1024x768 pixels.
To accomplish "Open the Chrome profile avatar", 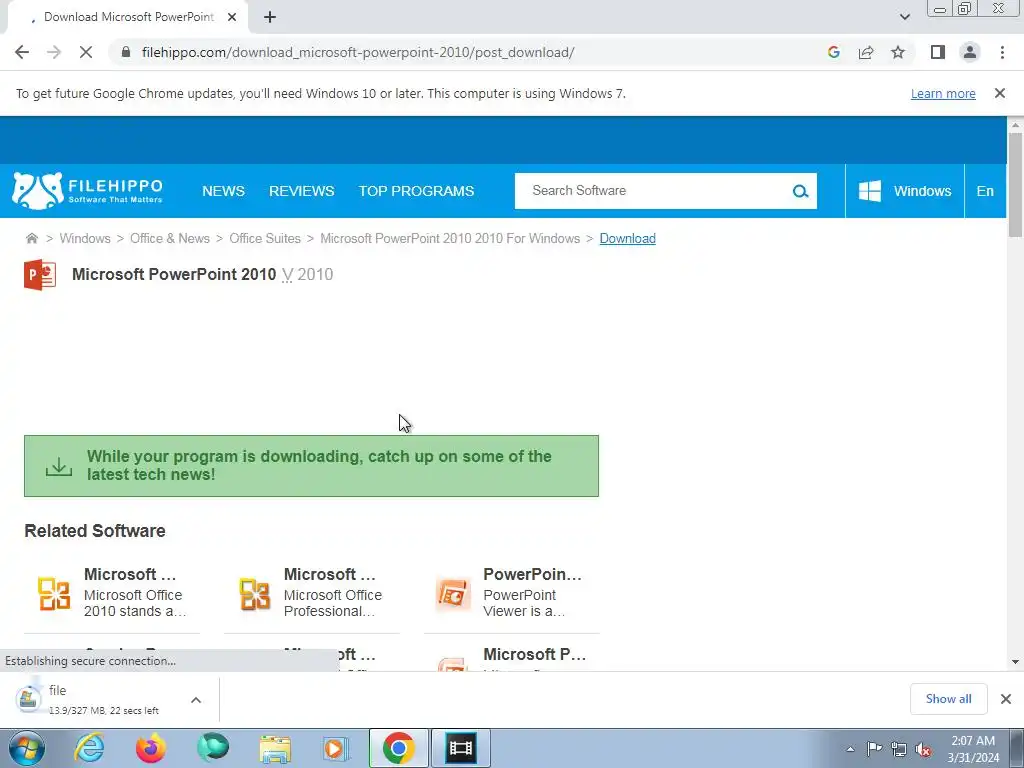I will [970, 52].
